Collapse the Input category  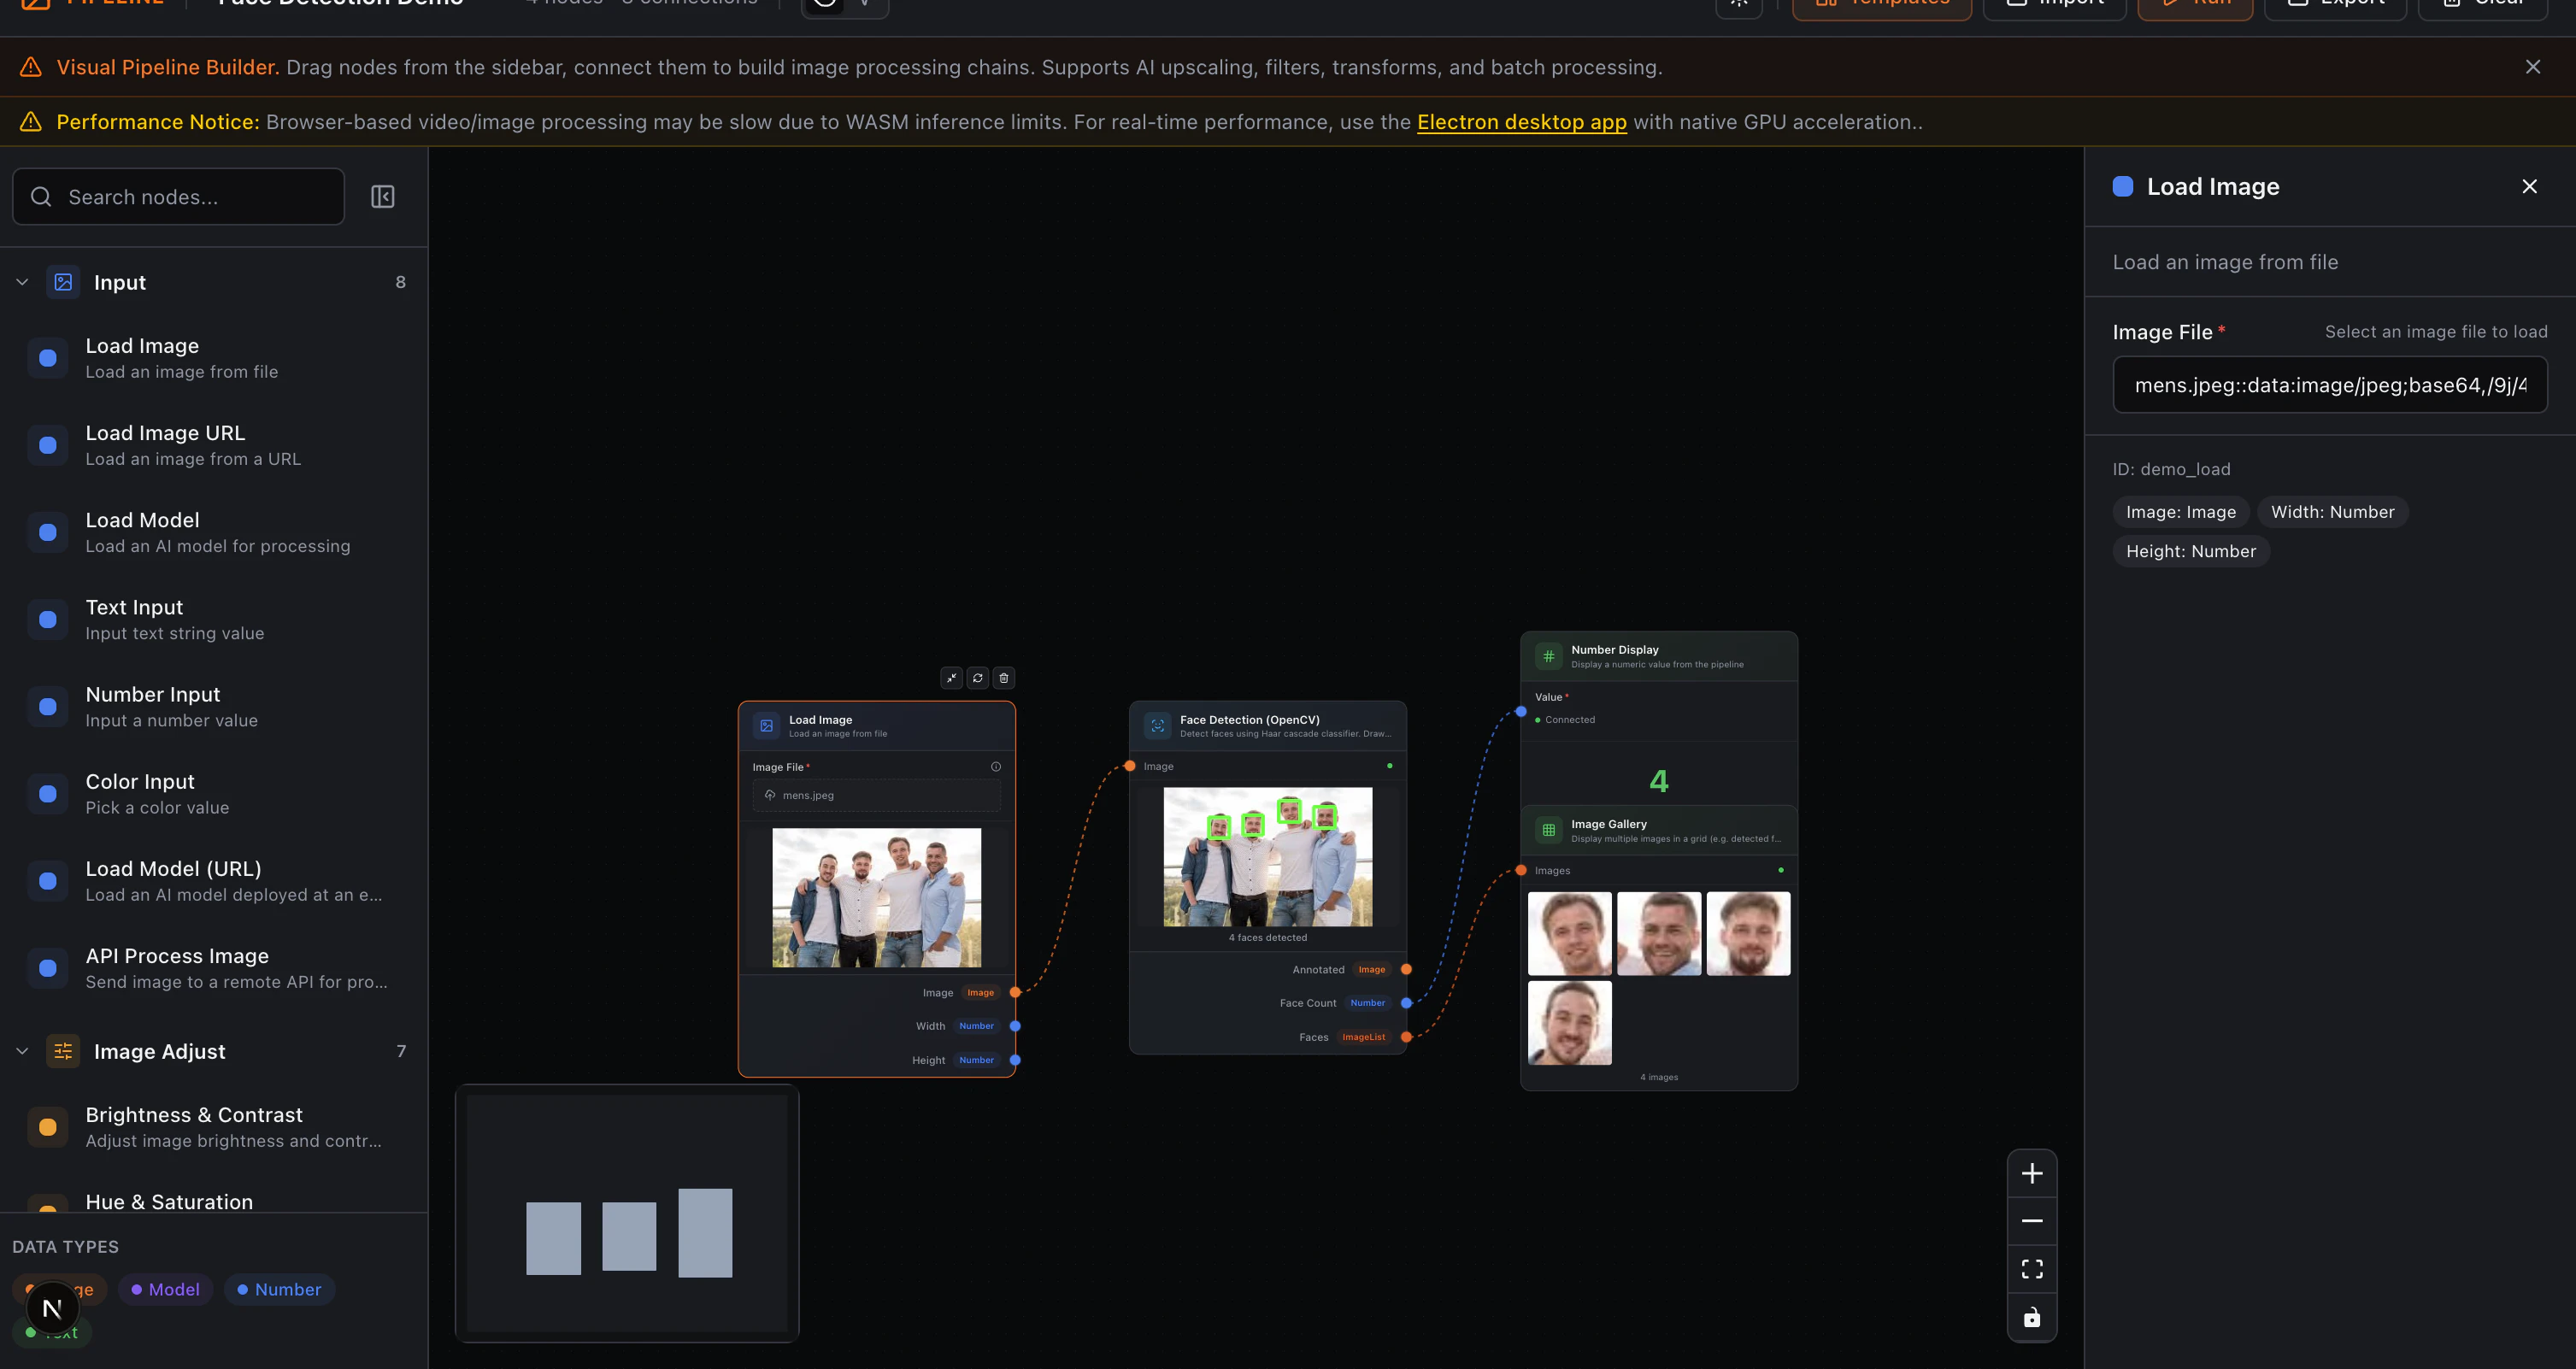pyautogui.click(x=22, y=282)
